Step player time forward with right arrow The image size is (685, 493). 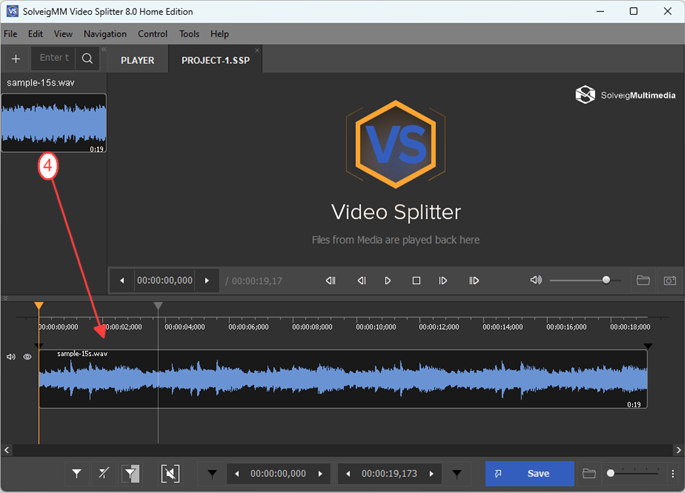pos(207,281)
